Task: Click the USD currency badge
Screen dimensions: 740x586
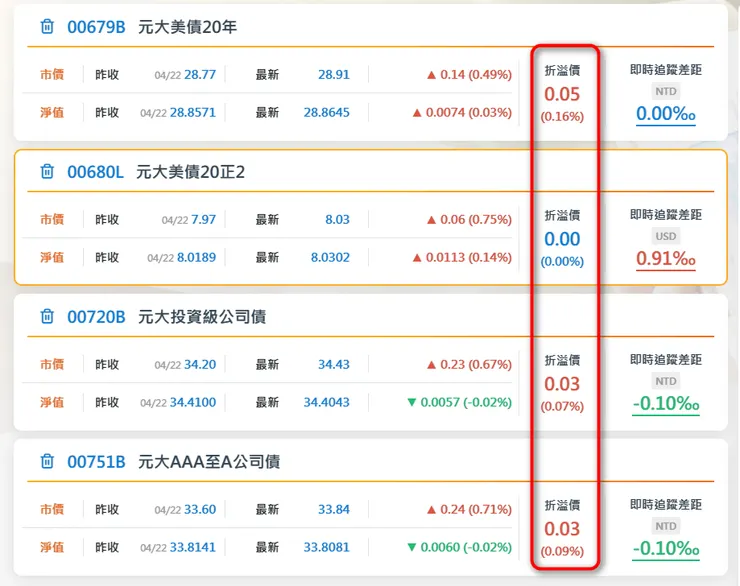Action: tap(665, 236)
